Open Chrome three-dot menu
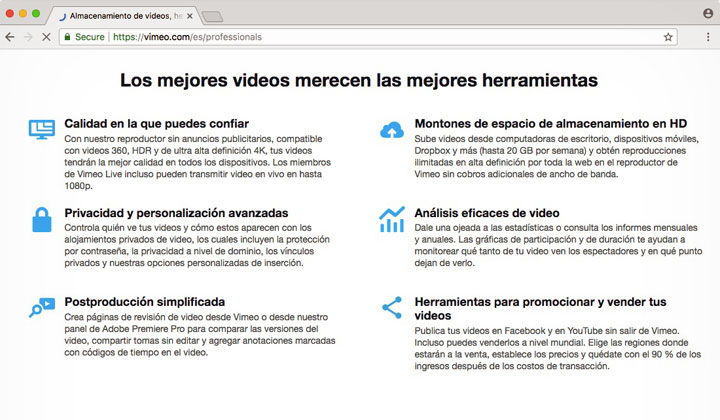 click(x=708, y=37)
